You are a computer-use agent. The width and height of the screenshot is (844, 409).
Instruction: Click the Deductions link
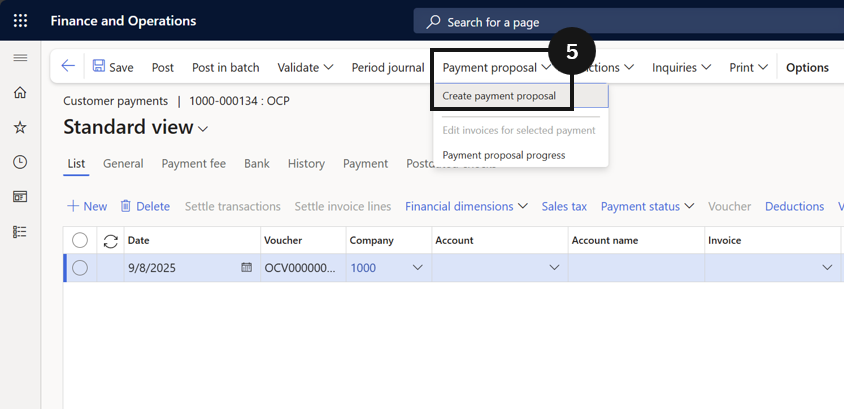click(794, 207)
